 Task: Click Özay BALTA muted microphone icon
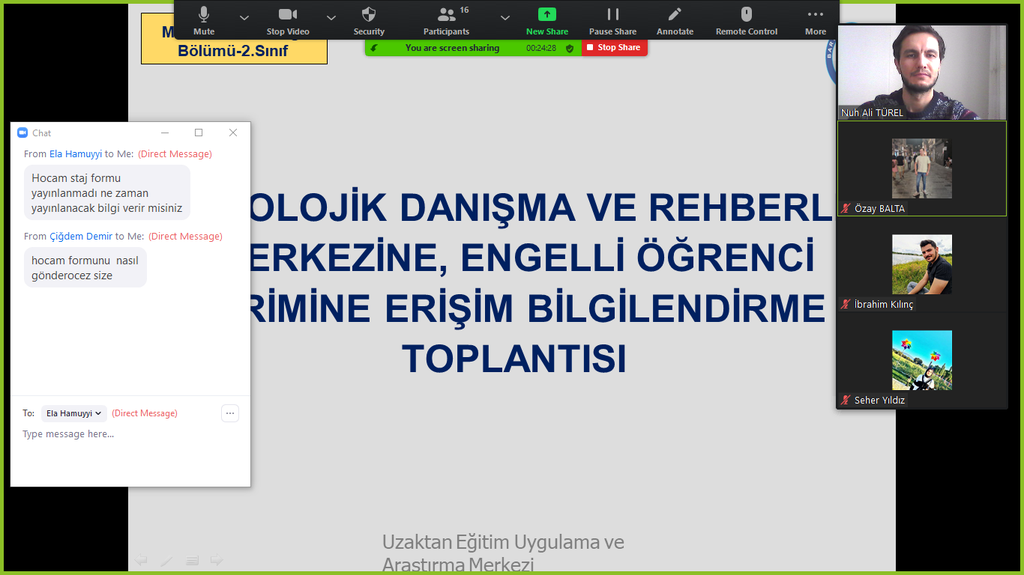coord(846,208)
